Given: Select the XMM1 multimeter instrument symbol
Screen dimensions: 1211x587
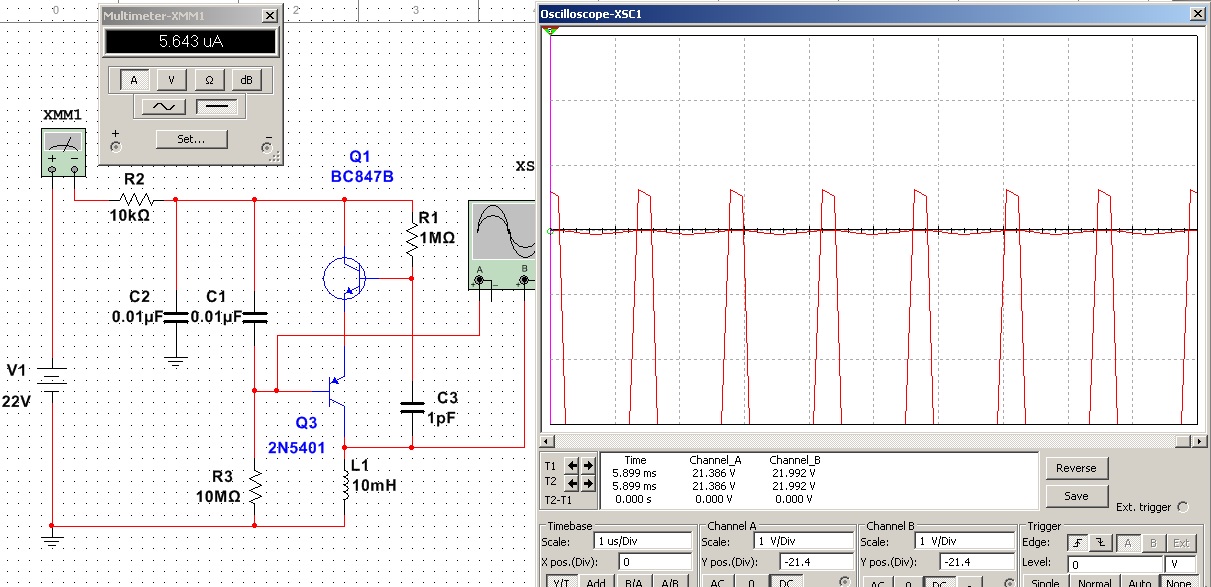Looking at the screenshot, I should (62, 151).
